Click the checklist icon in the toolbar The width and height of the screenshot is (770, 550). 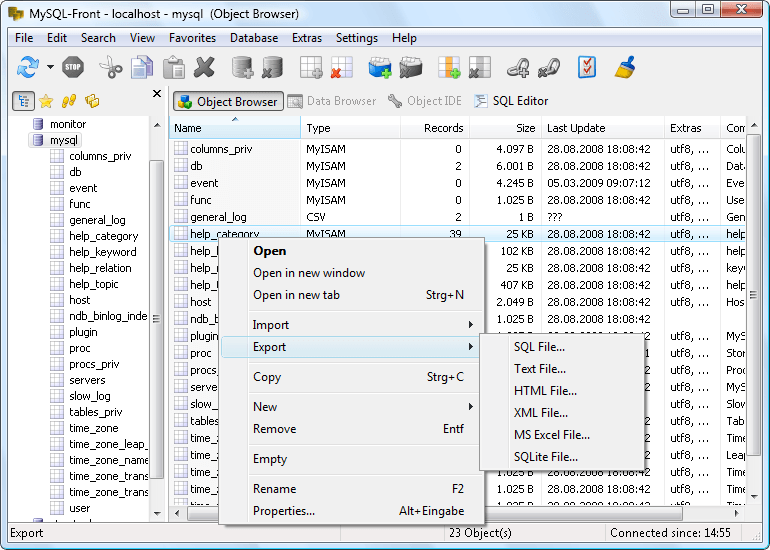tap(587, 68)
